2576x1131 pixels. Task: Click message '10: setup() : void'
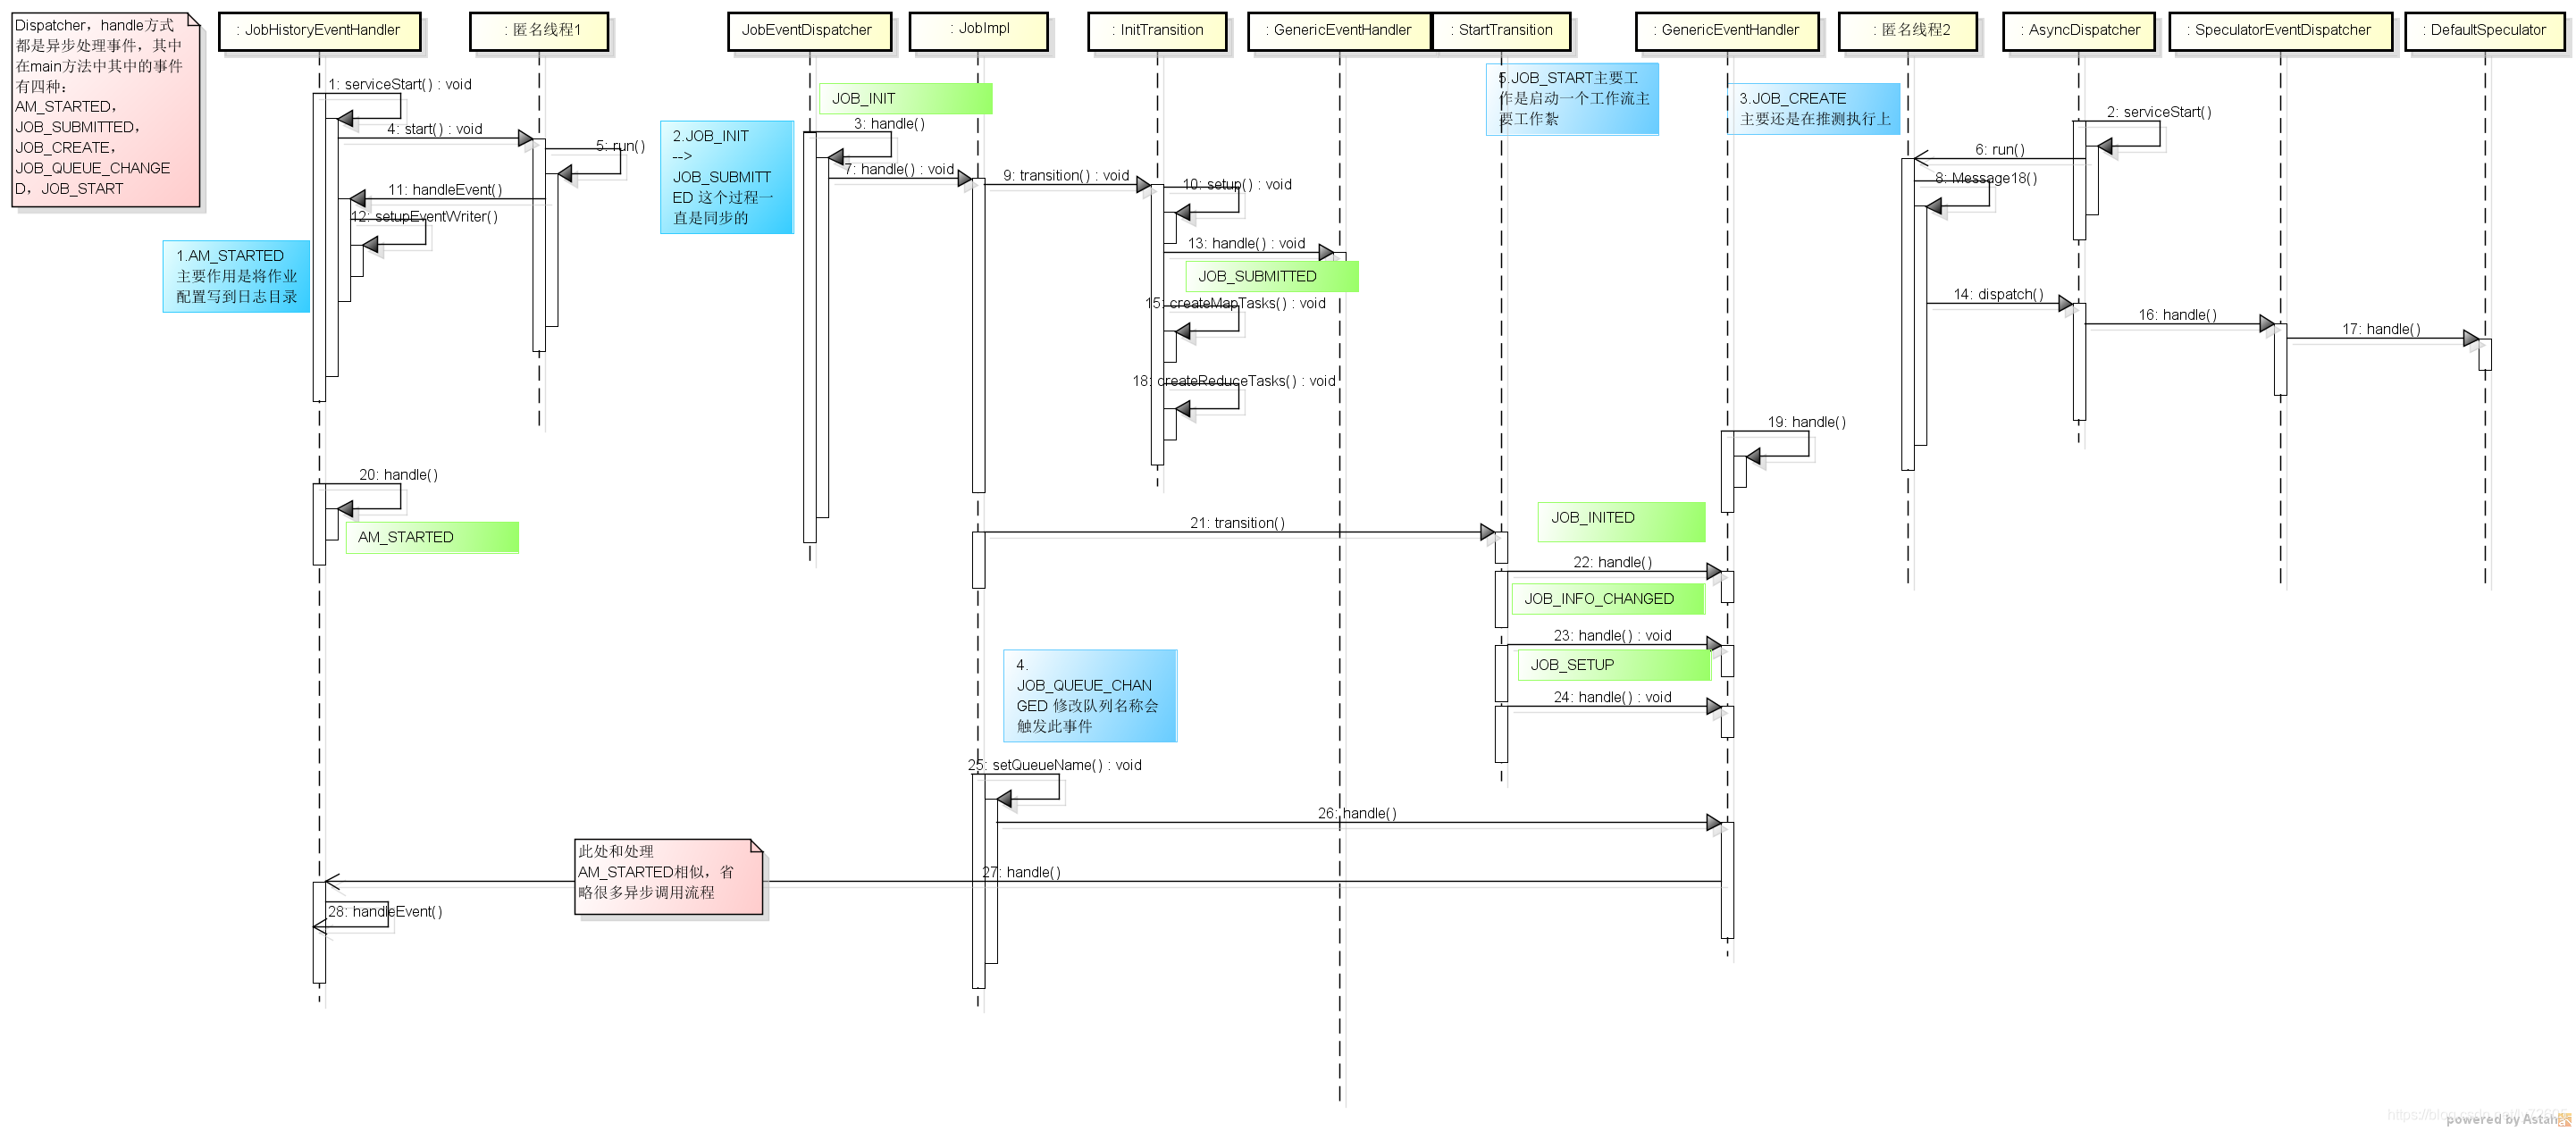coord(1237,184)
